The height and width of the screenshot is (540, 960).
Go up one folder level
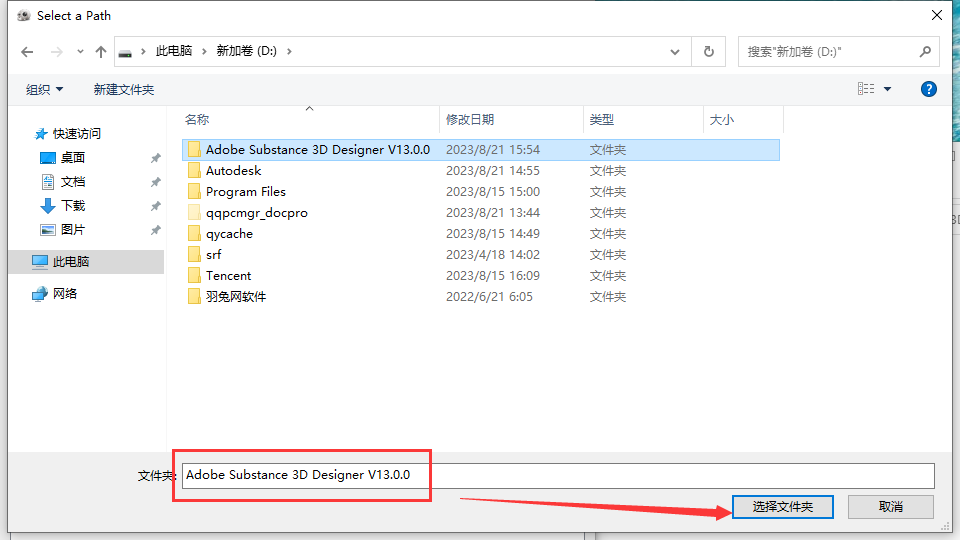101,52
